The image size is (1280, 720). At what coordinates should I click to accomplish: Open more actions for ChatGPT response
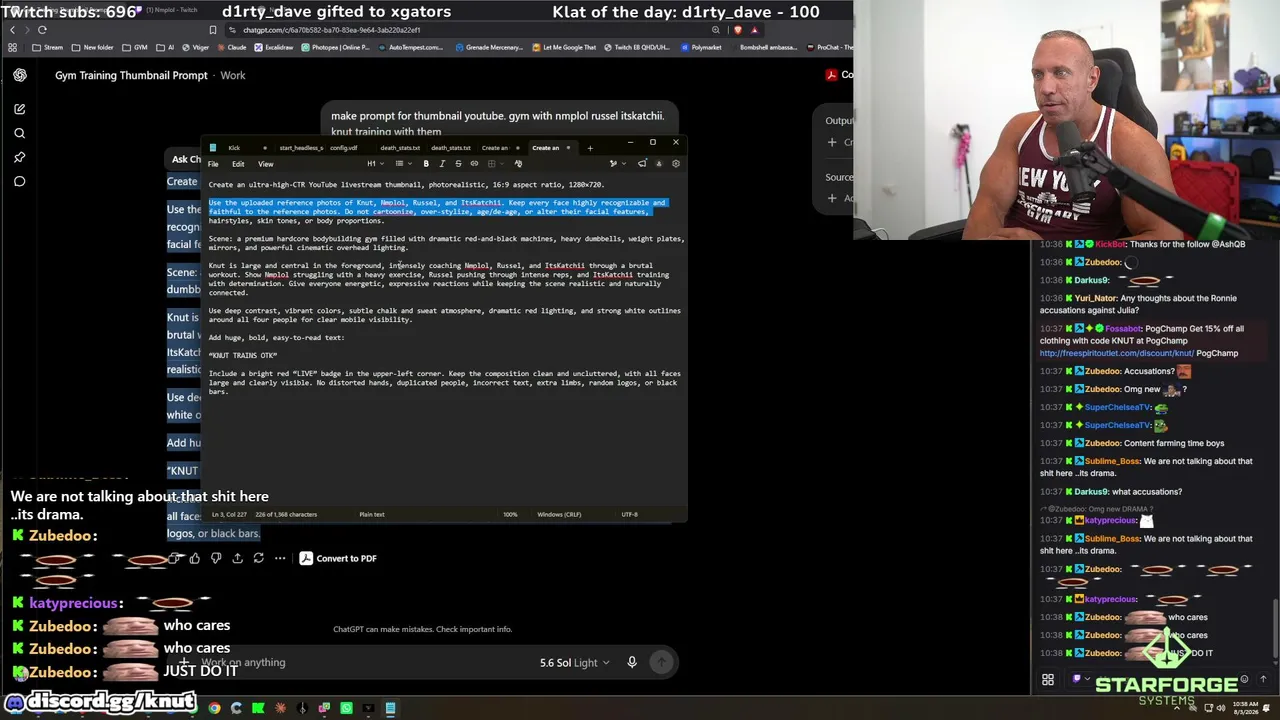(x=280, y=558)
